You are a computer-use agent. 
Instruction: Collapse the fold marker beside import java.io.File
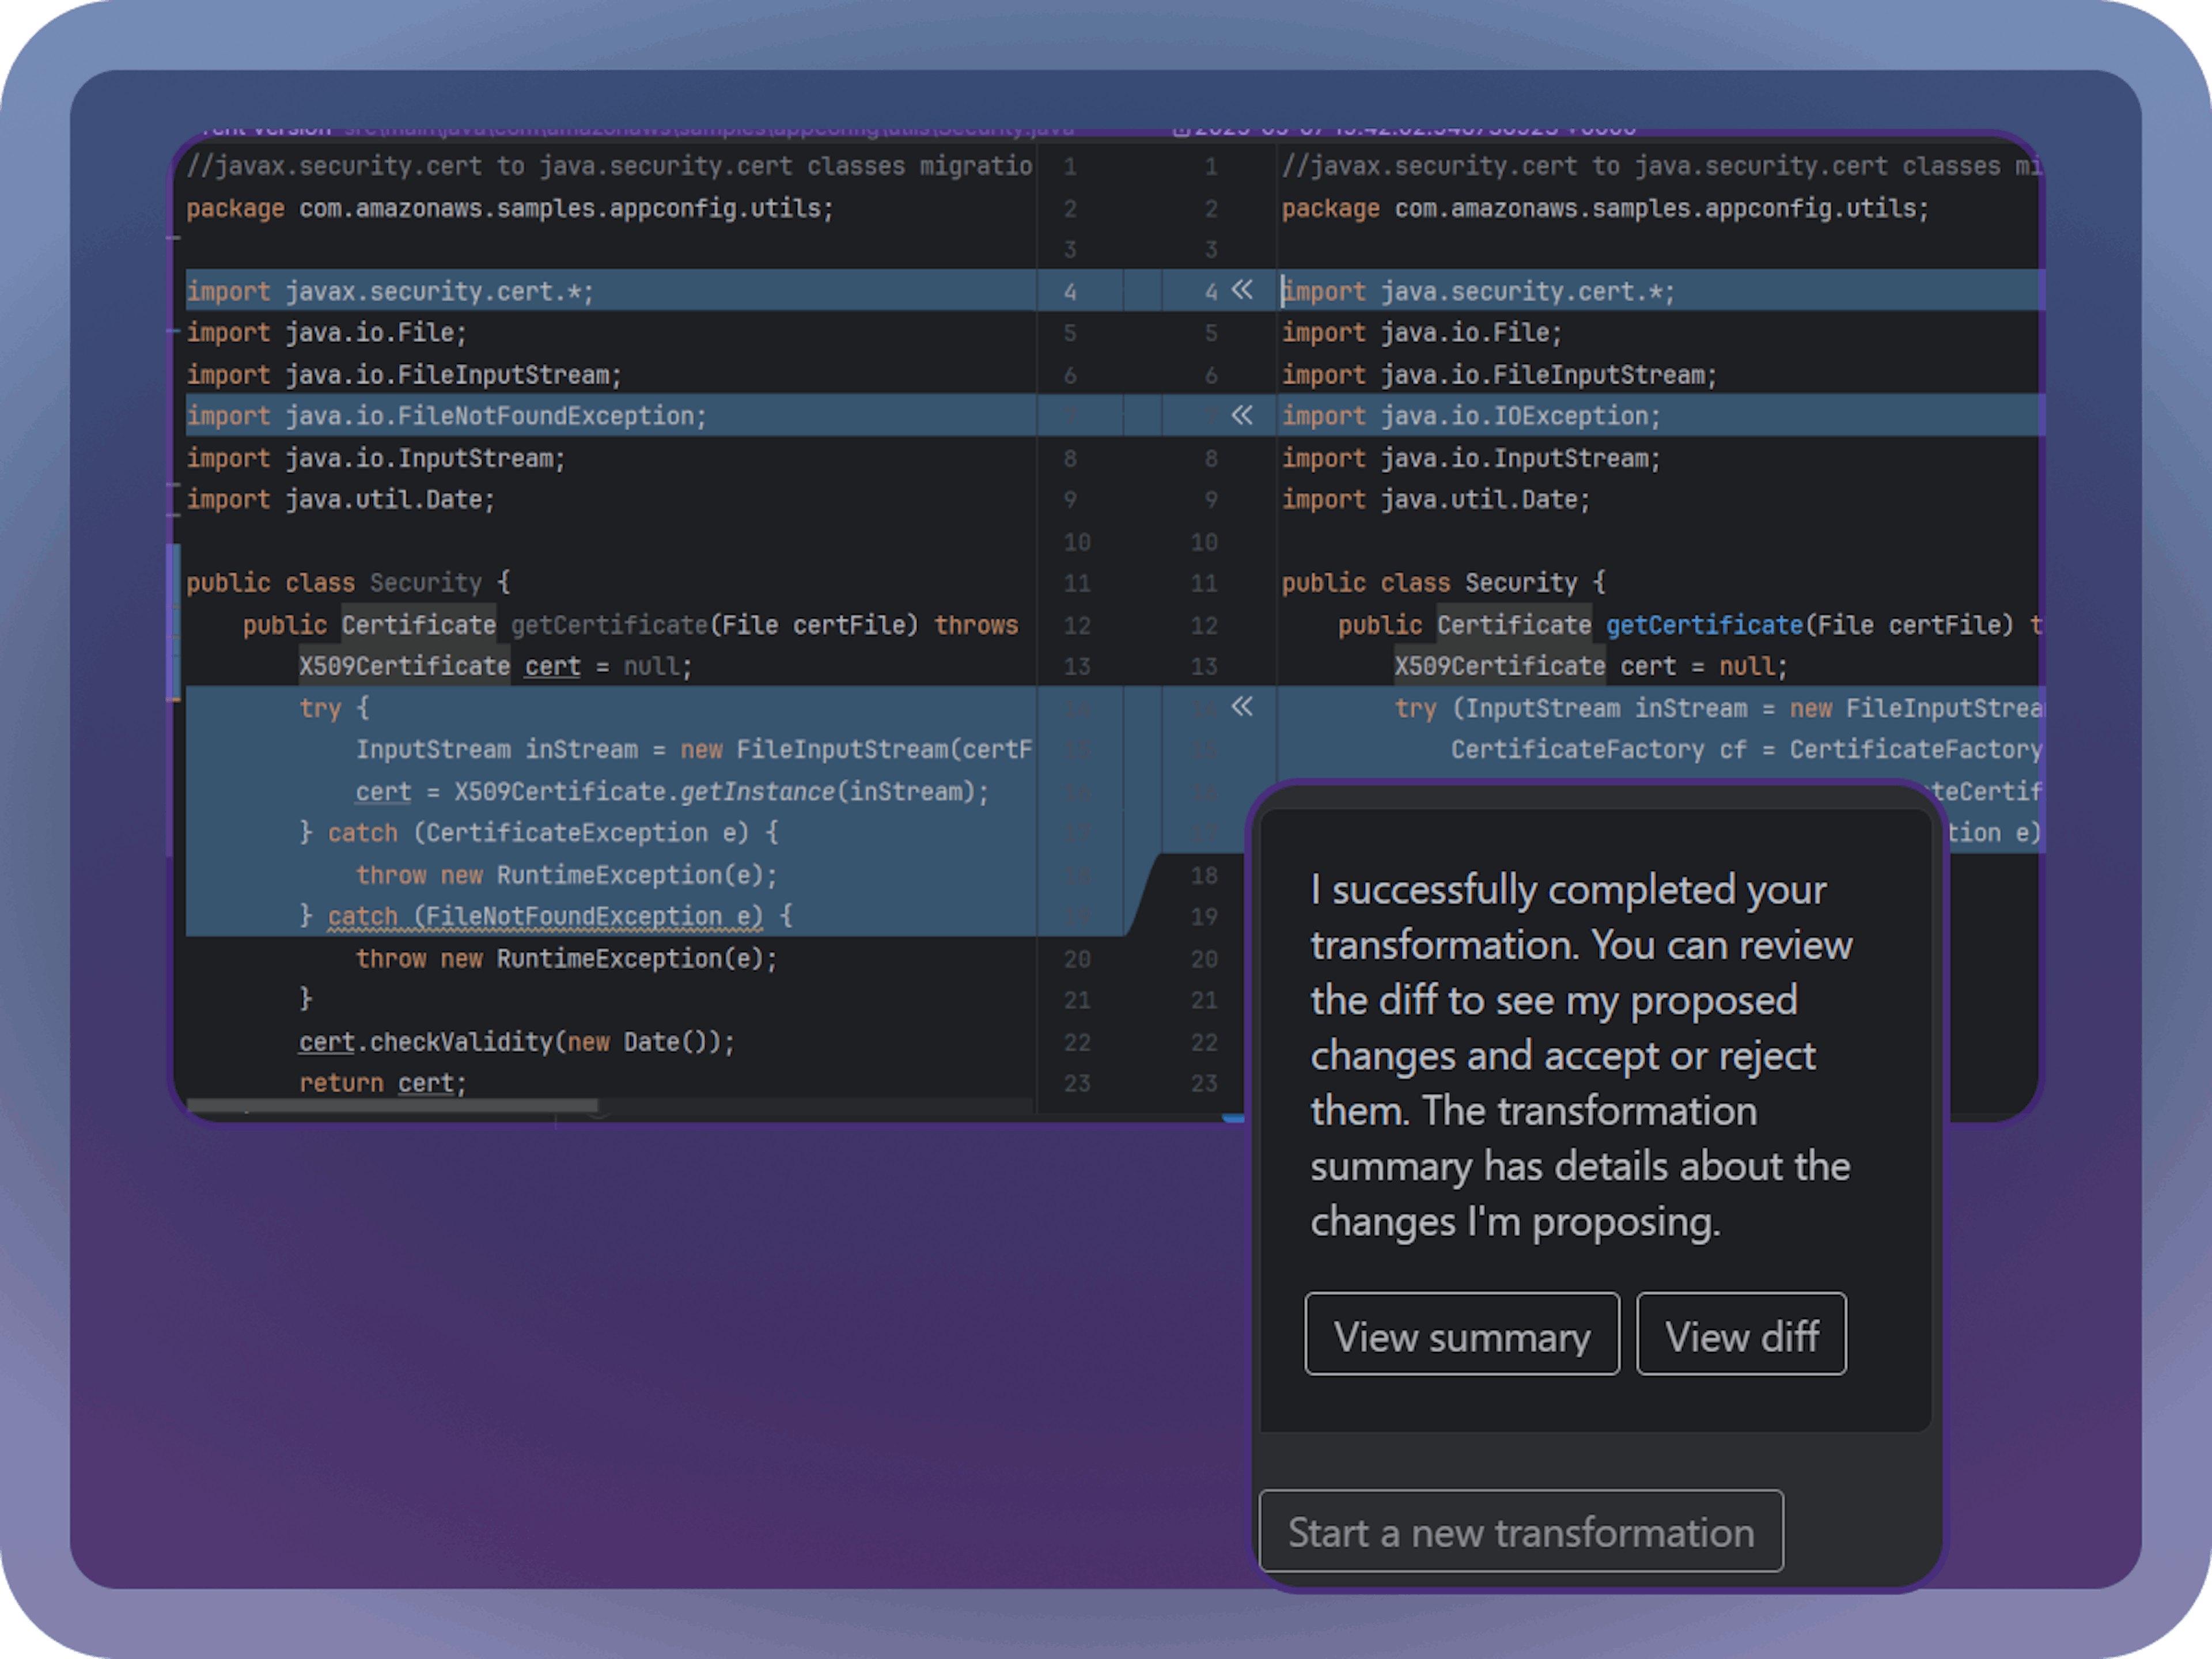(174, 331)
